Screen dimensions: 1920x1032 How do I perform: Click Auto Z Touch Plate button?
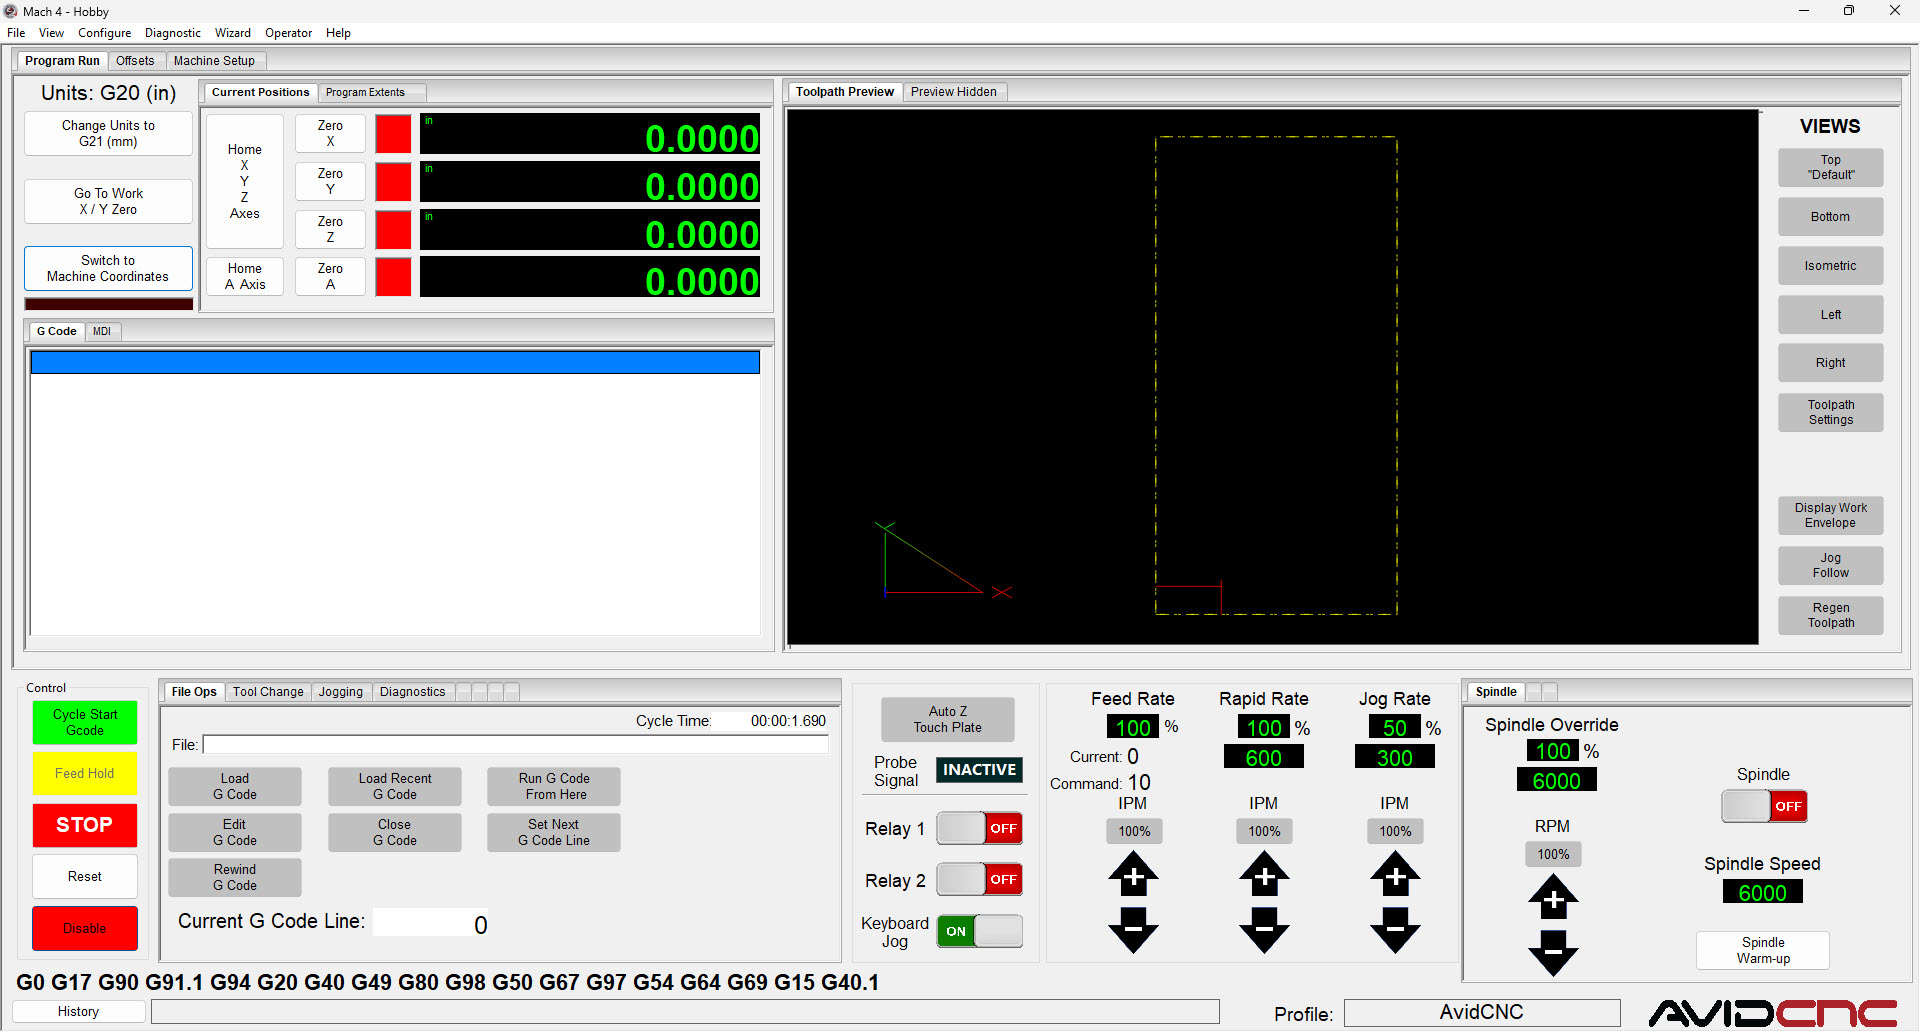click(x=948, y=719)
